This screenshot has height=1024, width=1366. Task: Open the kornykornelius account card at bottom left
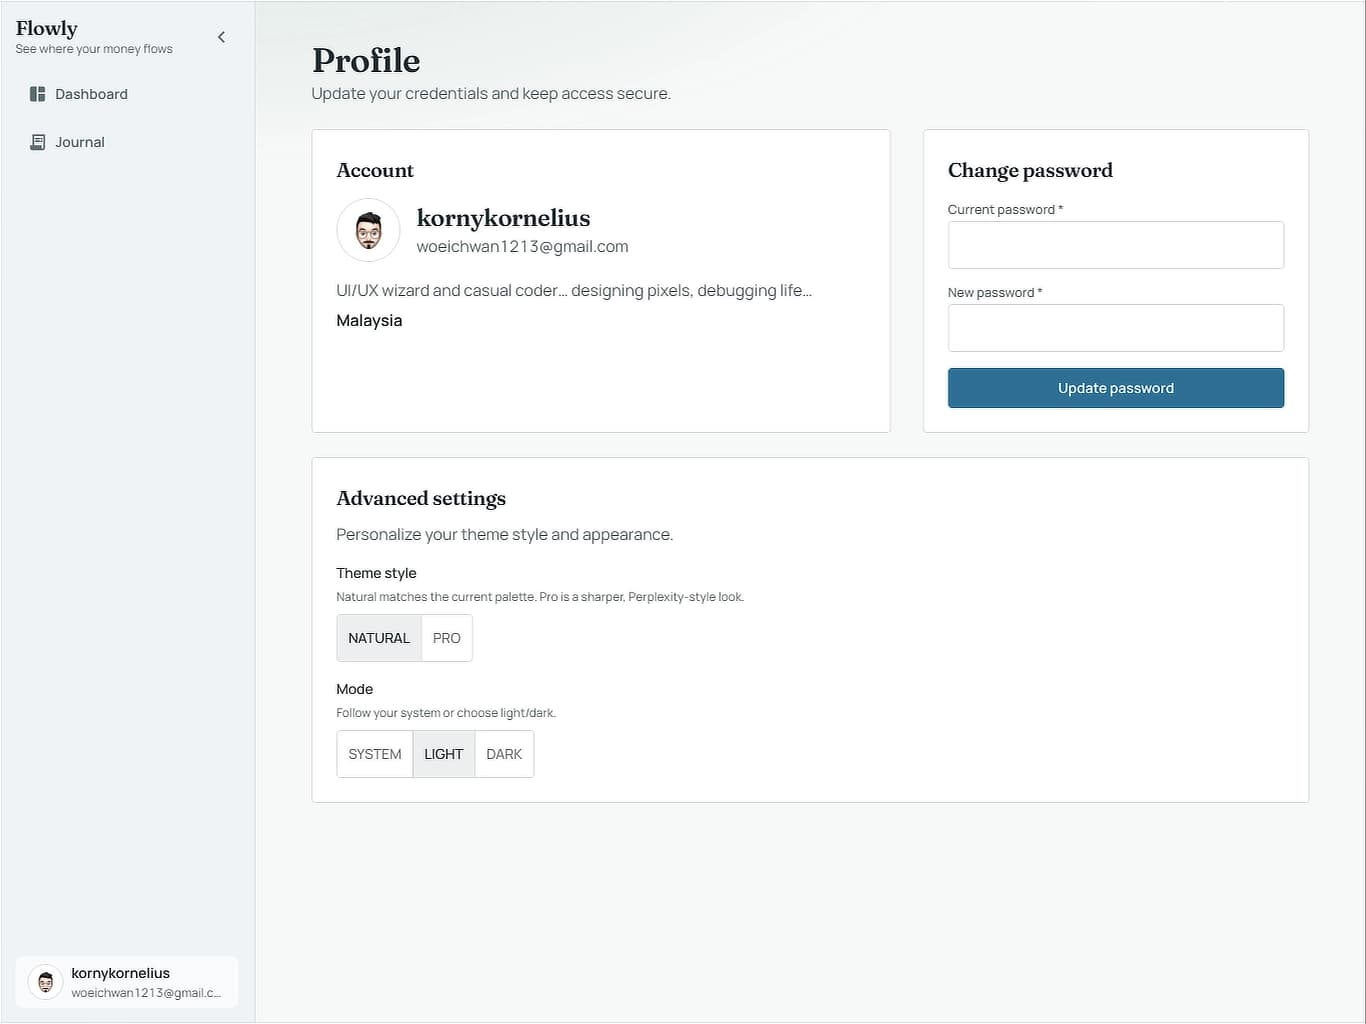[126, 981]
